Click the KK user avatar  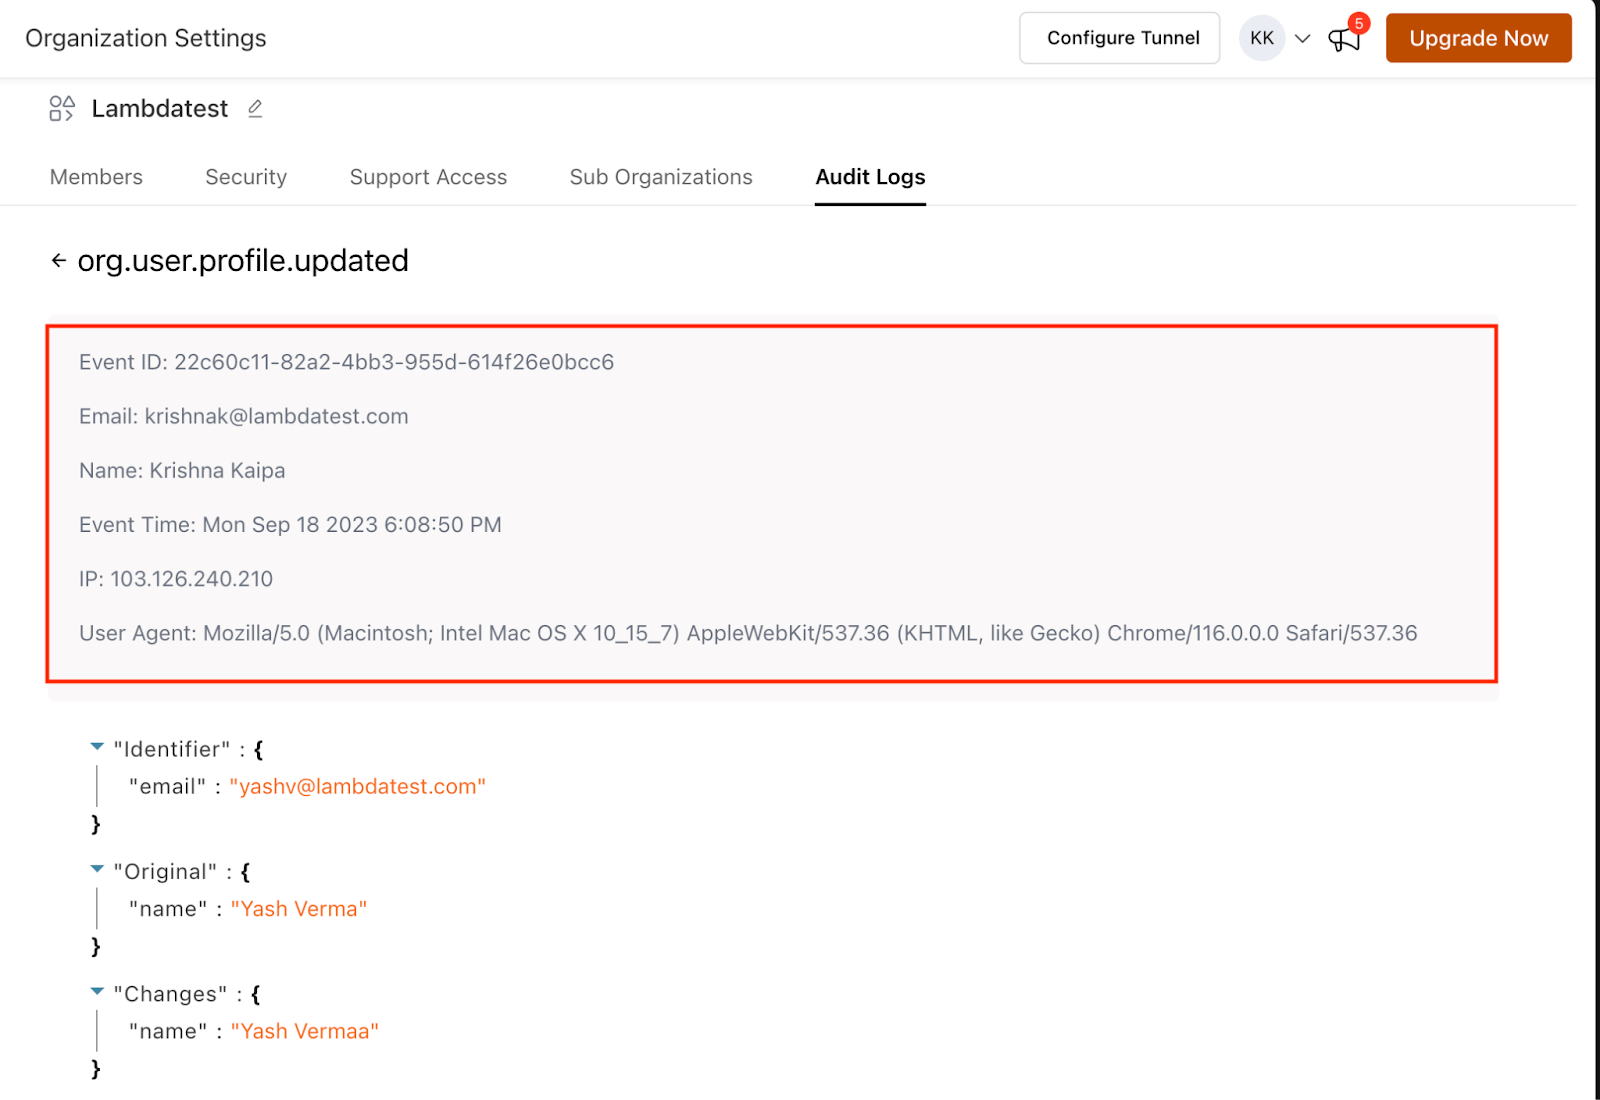click(x=1261, y=38)
